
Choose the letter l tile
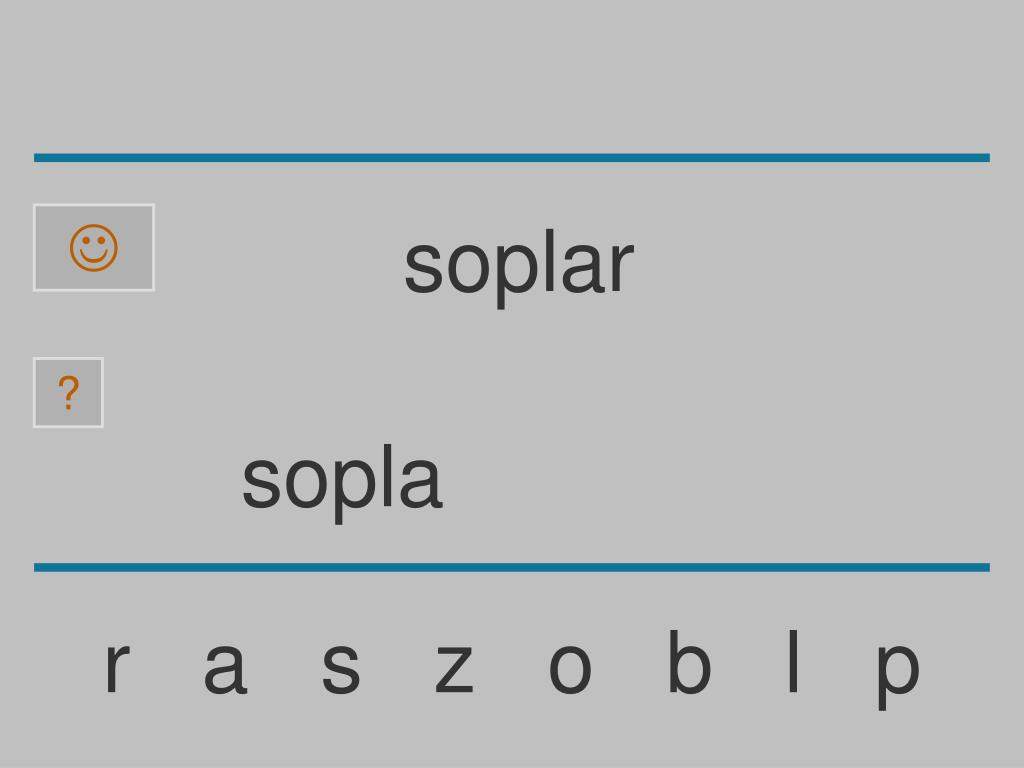point(793,661)
